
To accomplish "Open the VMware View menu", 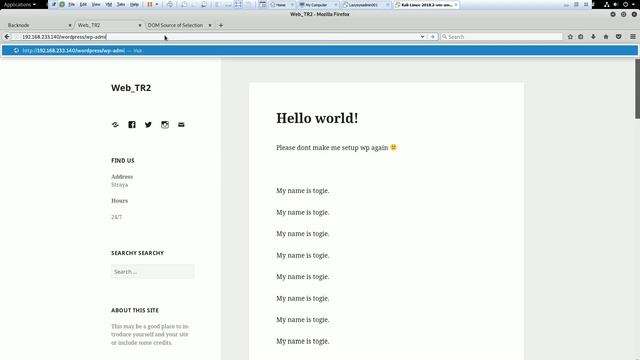I will [96, 4].
